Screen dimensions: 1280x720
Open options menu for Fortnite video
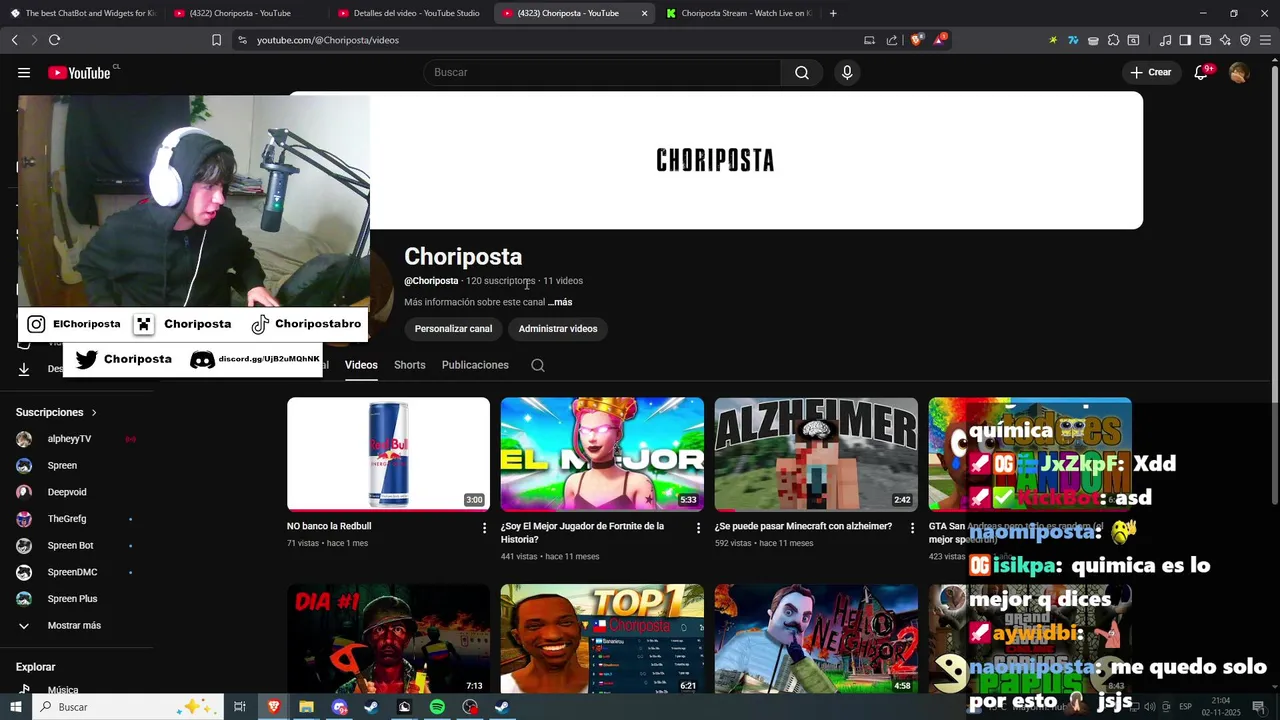point(699,528)
